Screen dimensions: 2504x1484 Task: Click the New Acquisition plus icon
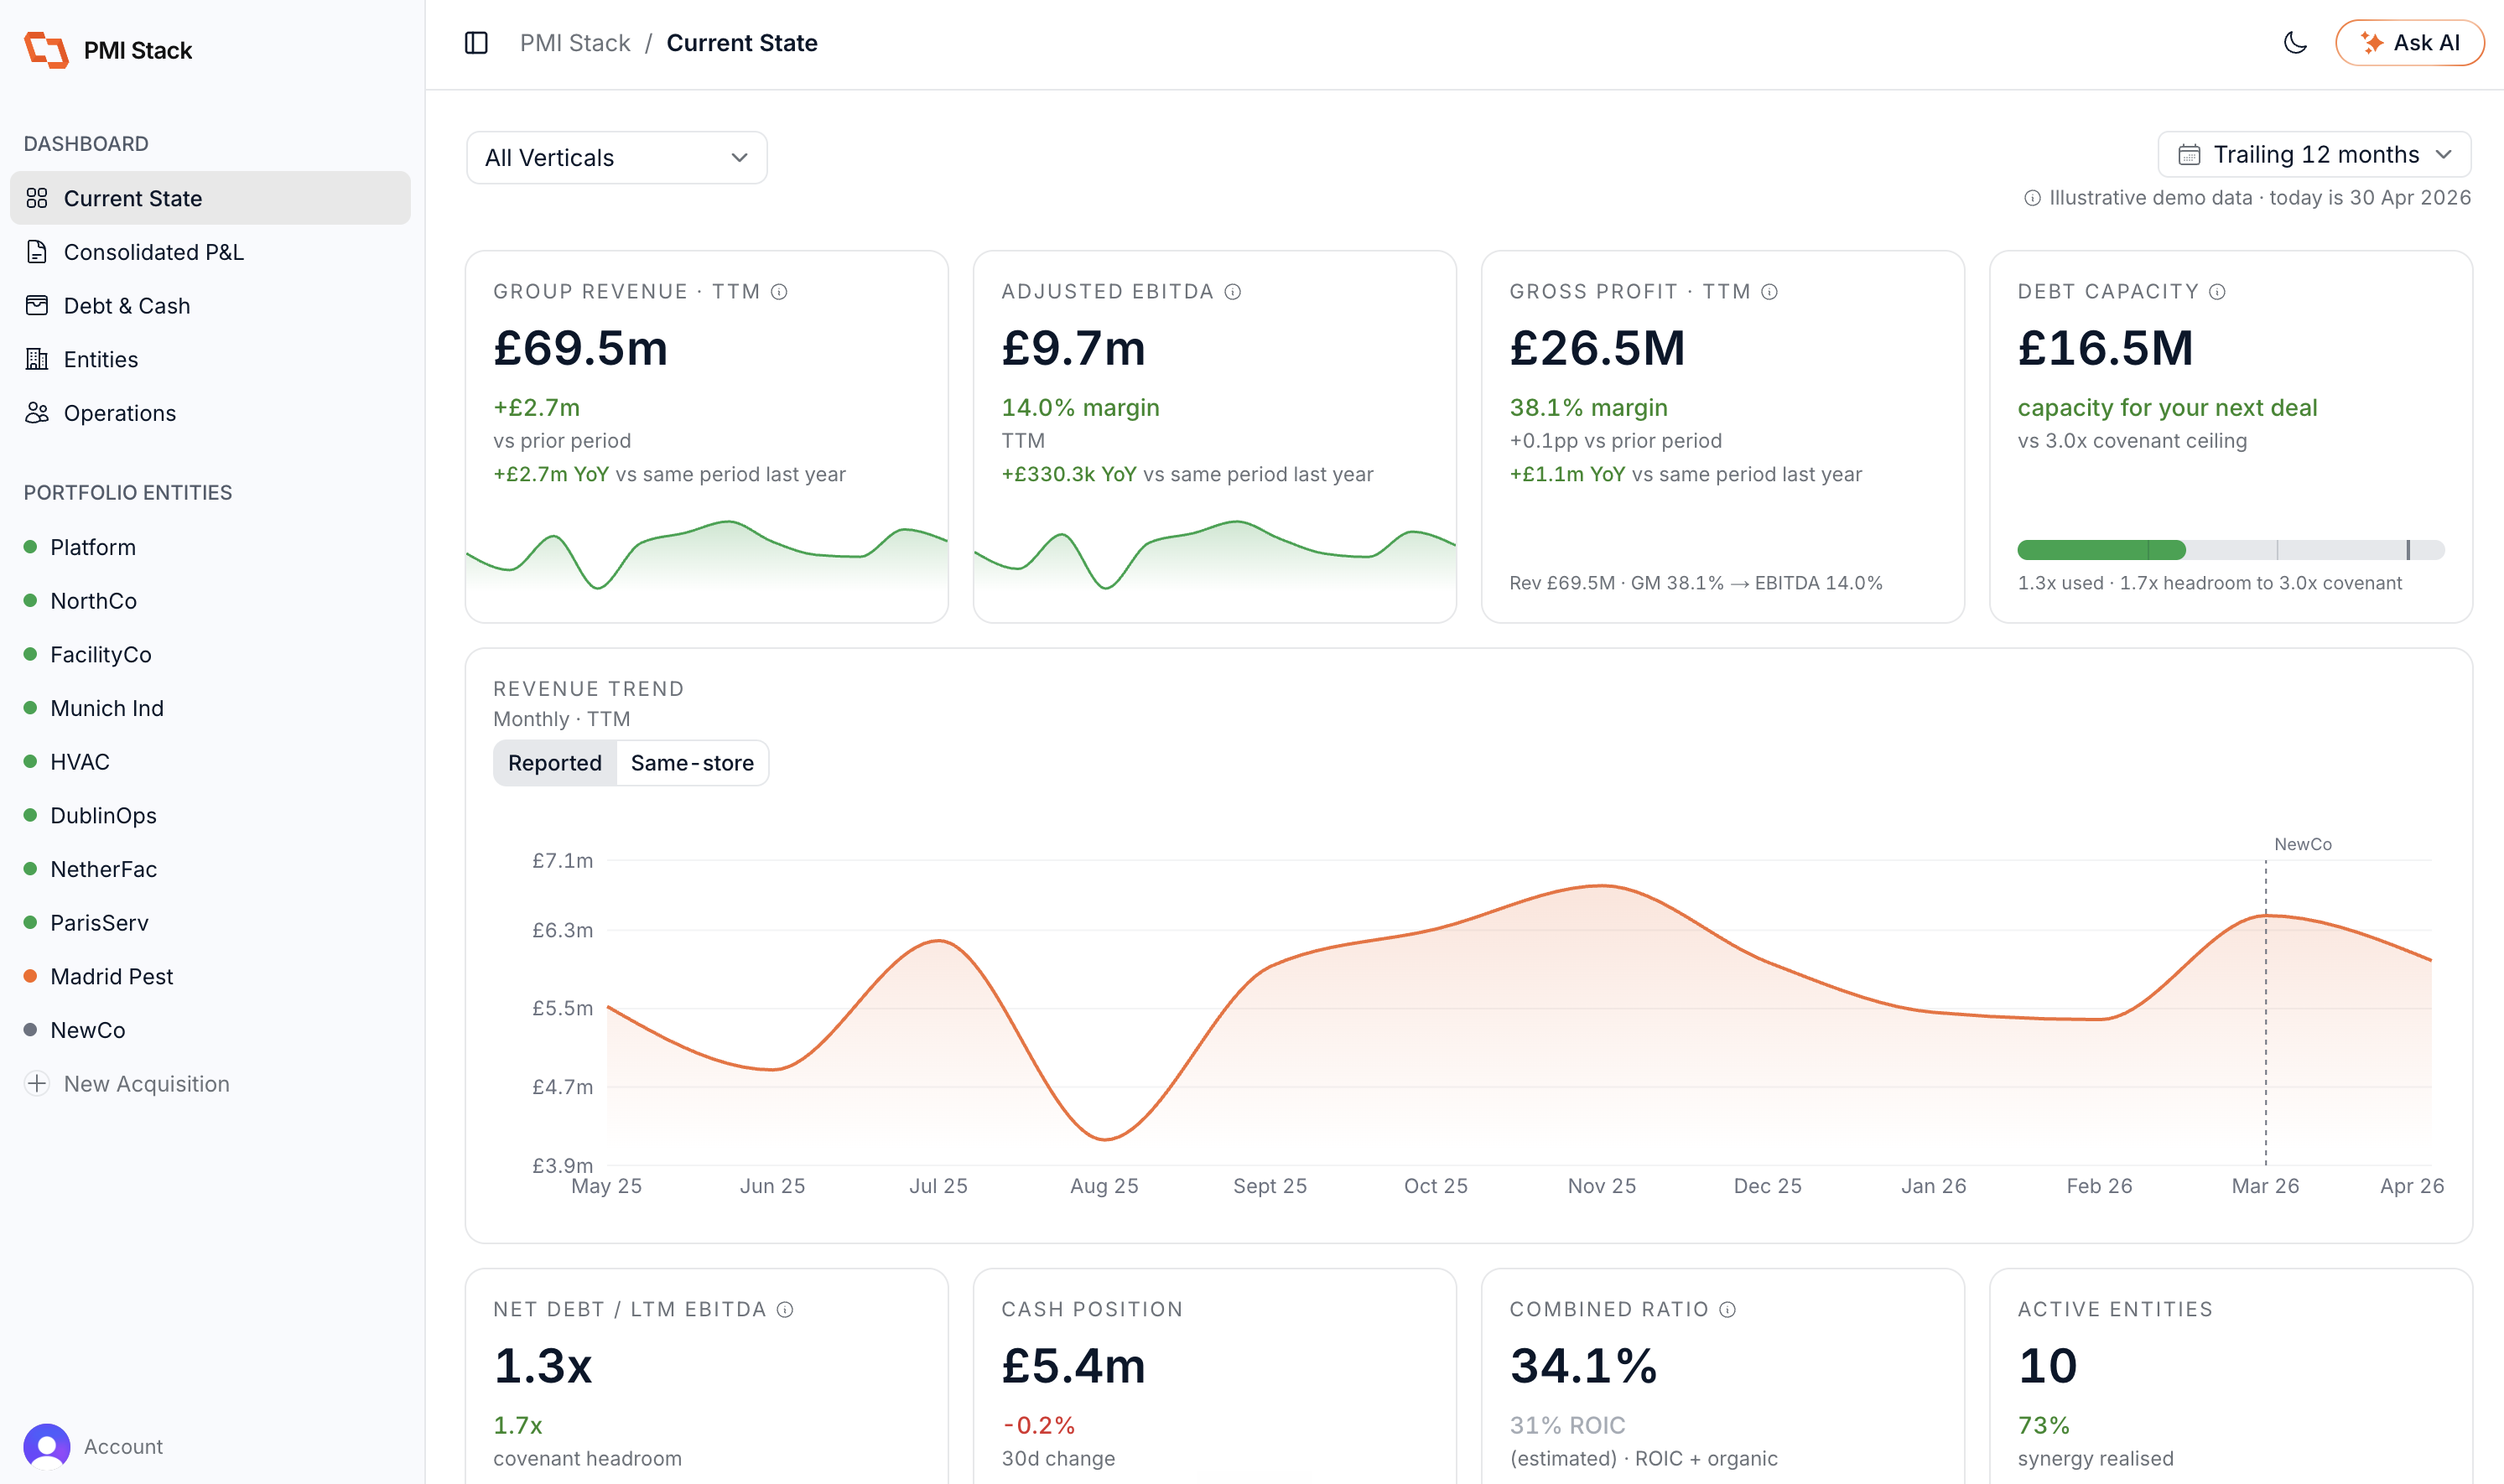coord(37,1083)
